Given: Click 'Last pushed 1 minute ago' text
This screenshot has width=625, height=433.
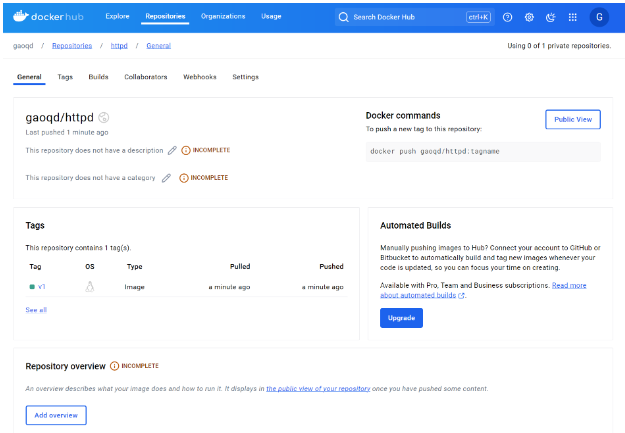Looking at the screenshot, I should click(x=67, y=132).
